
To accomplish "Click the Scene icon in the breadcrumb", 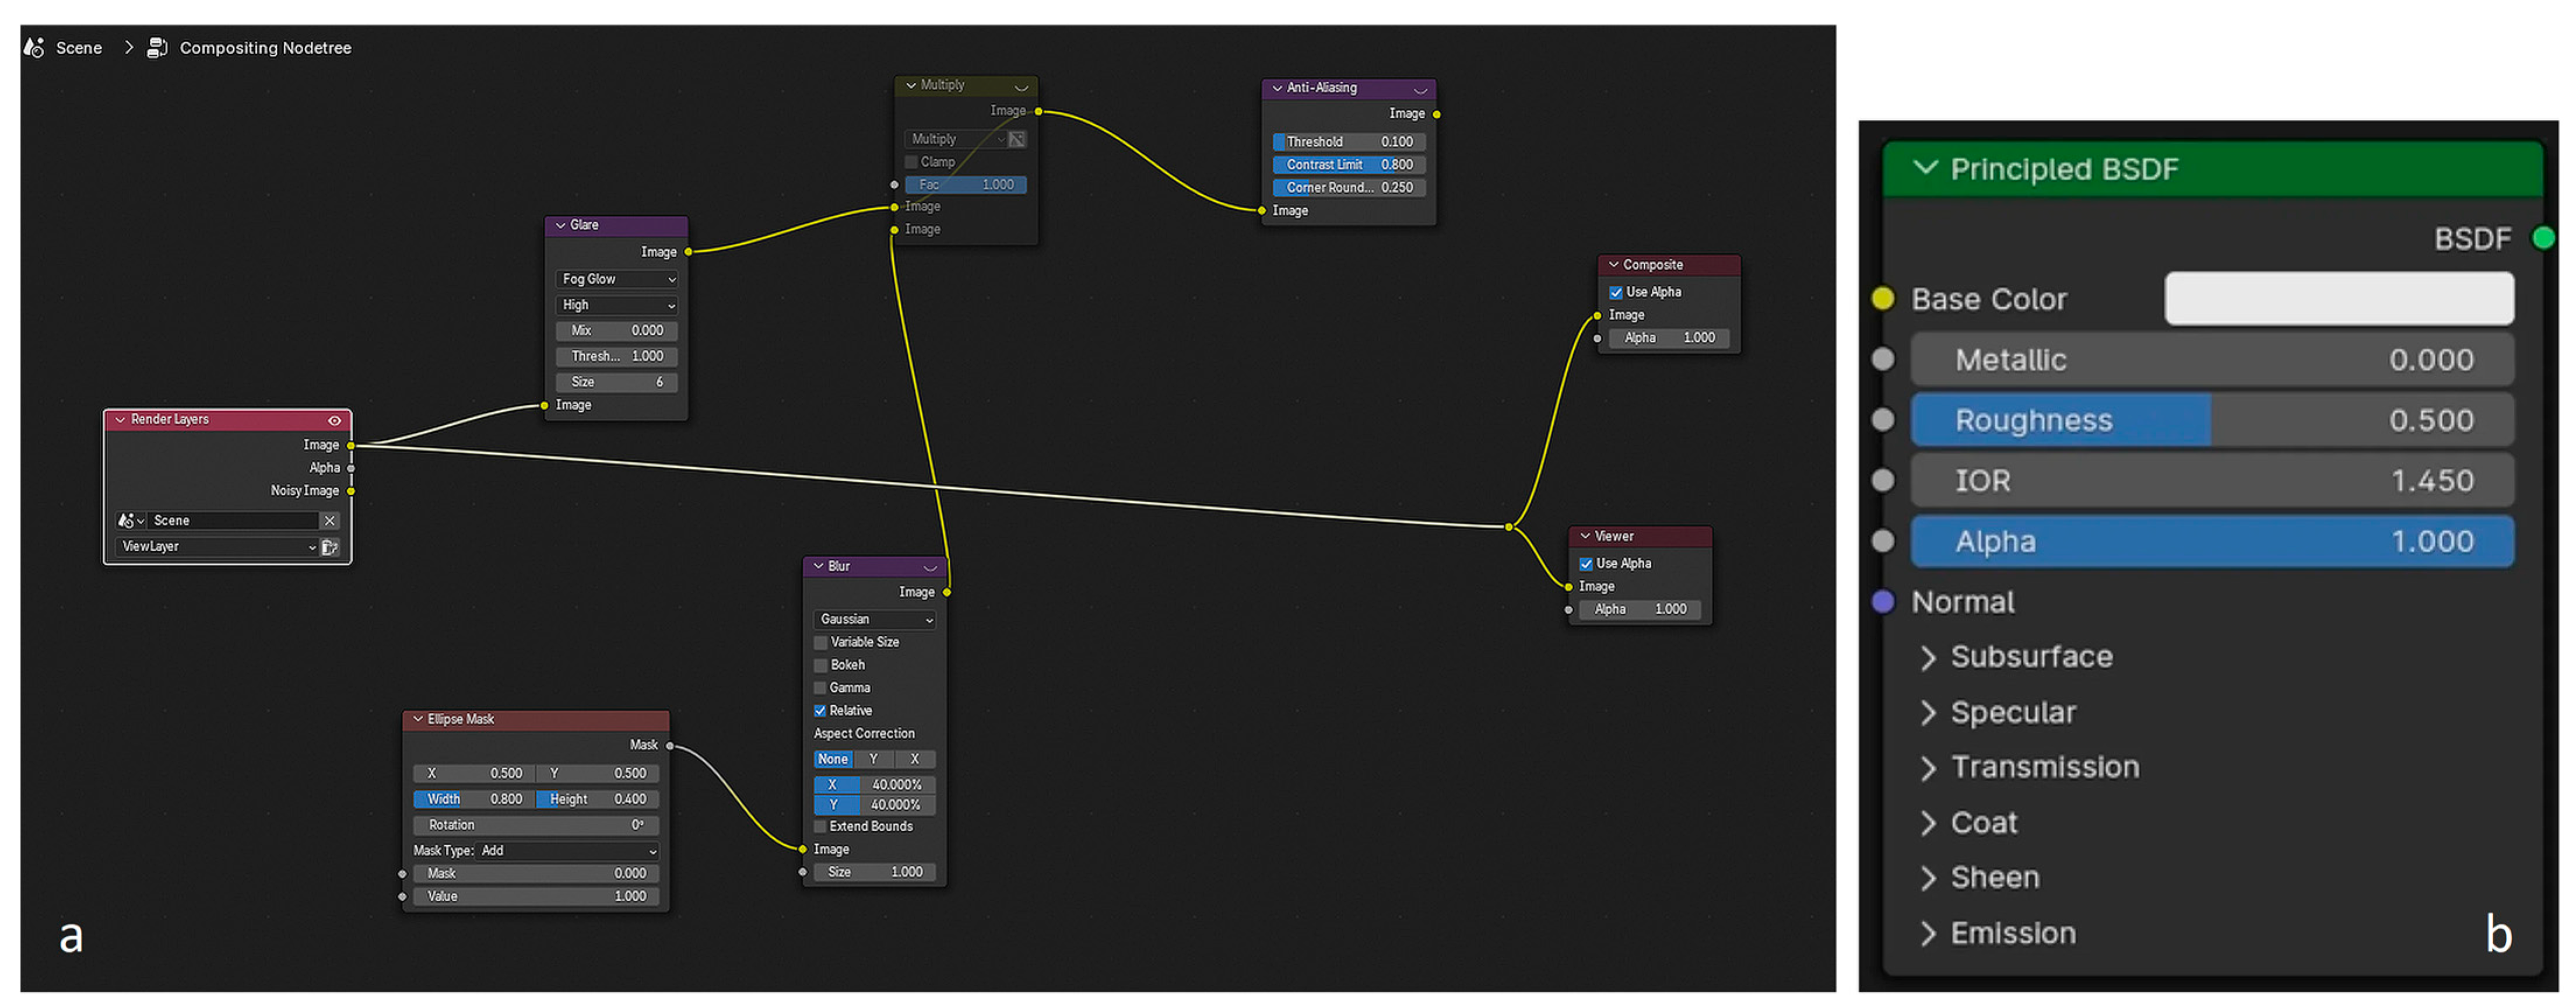I will pos(34,47).
